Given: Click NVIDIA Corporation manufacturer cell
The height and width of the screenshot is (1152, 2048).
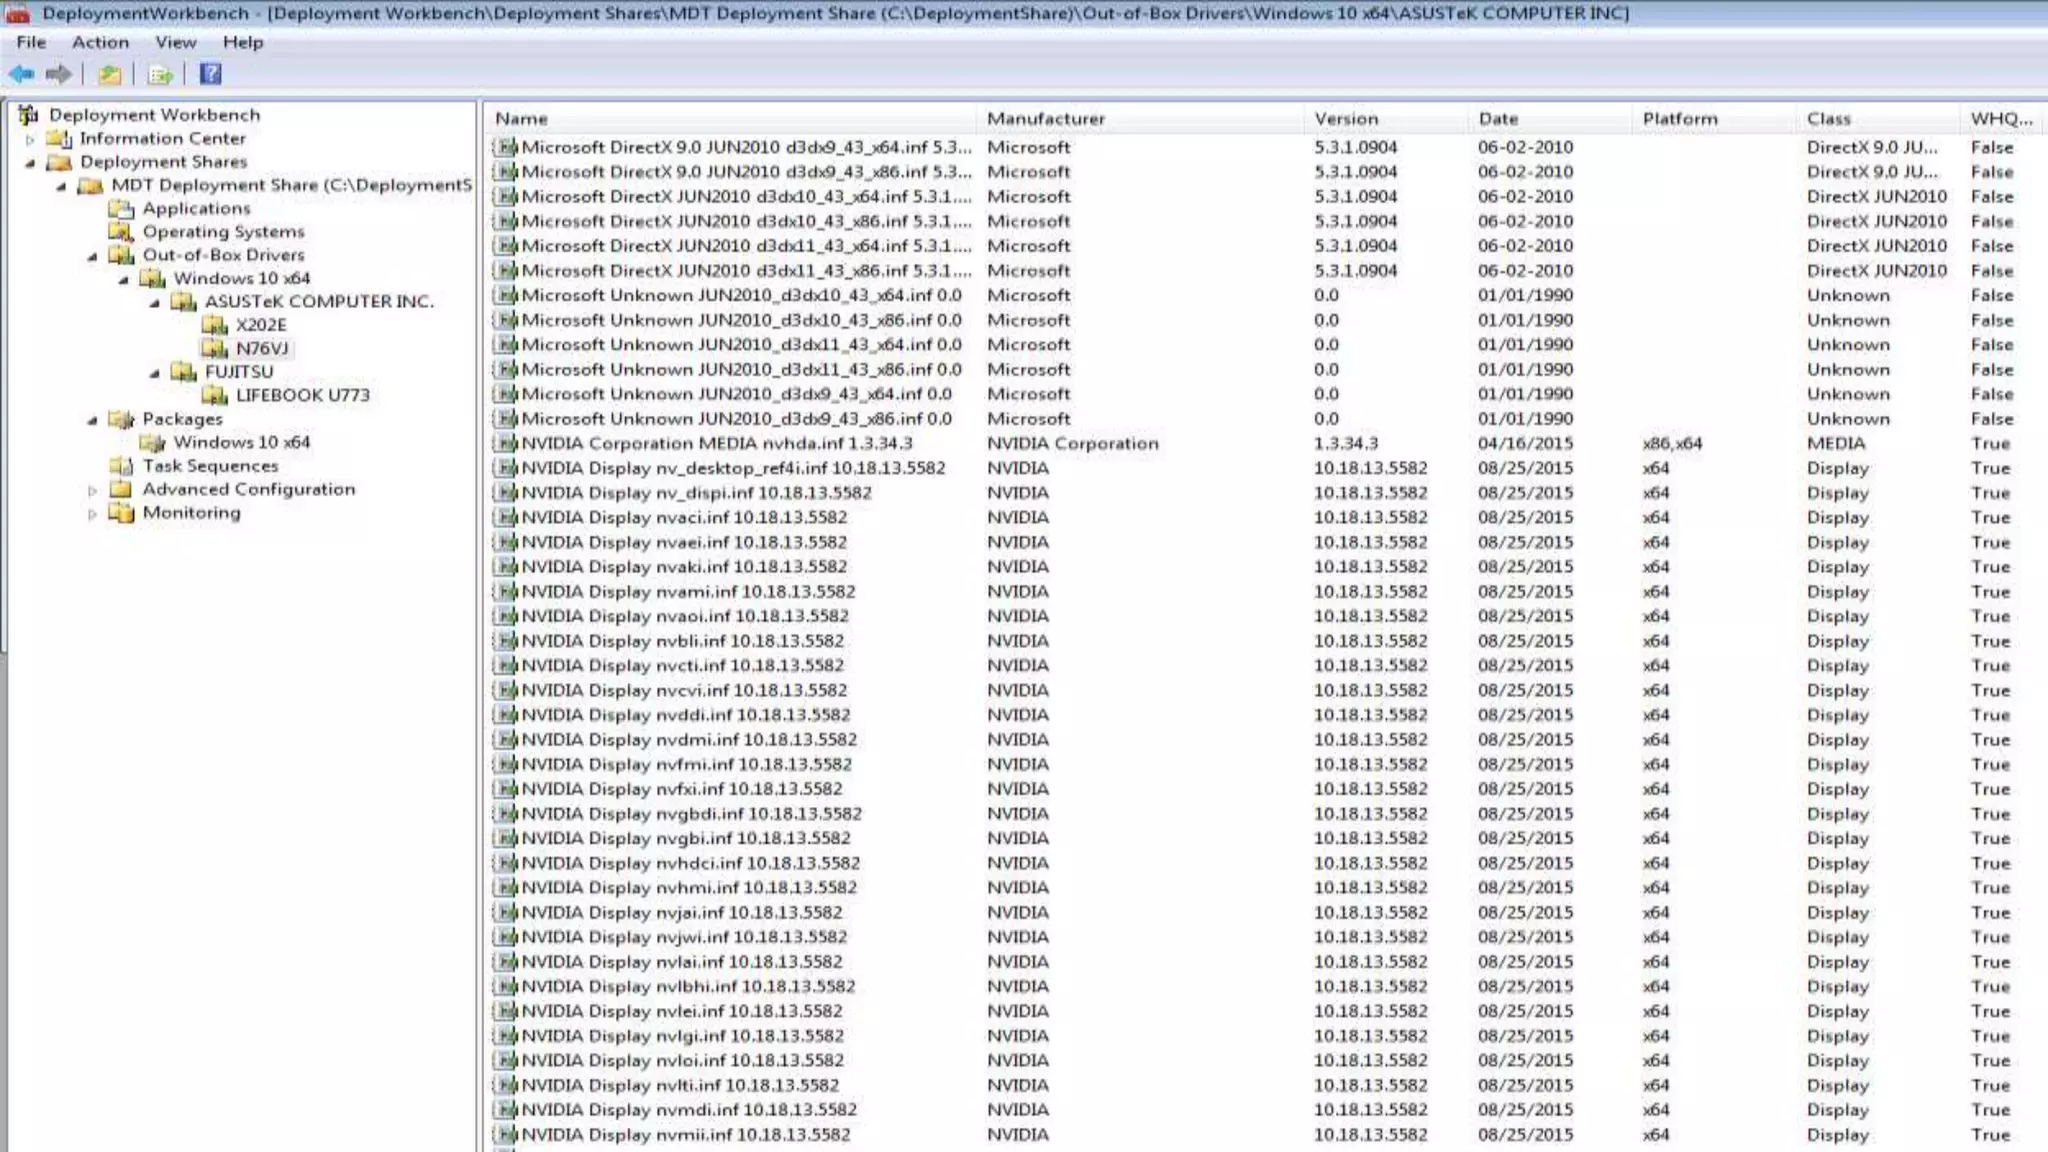Looking at the screenshot, I should coord(1073,443).
